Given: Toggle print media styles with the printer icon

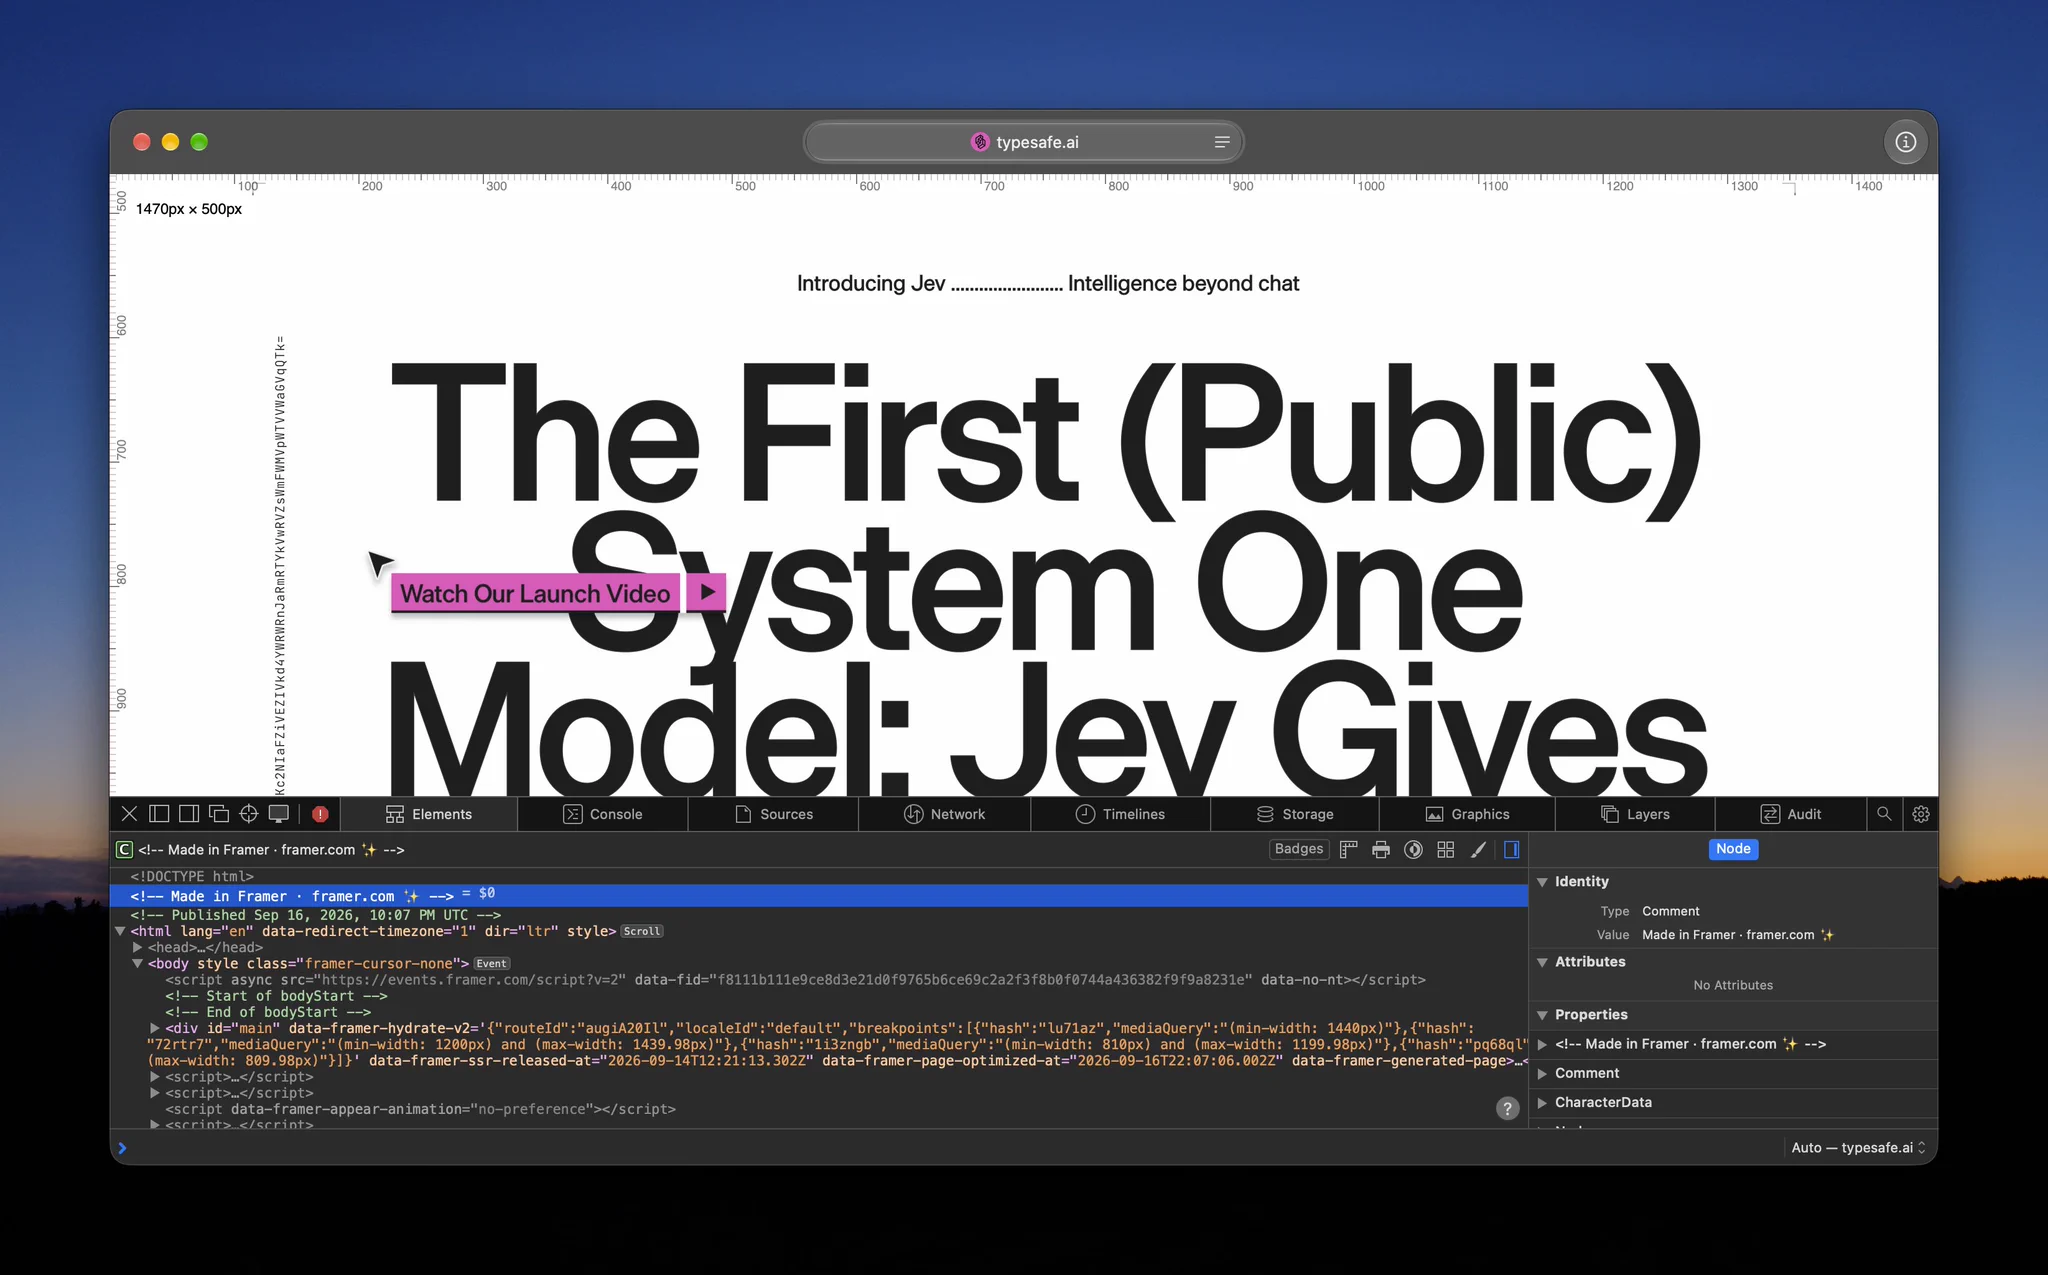Looking at the screenshot, I should tap(1381, 849).
